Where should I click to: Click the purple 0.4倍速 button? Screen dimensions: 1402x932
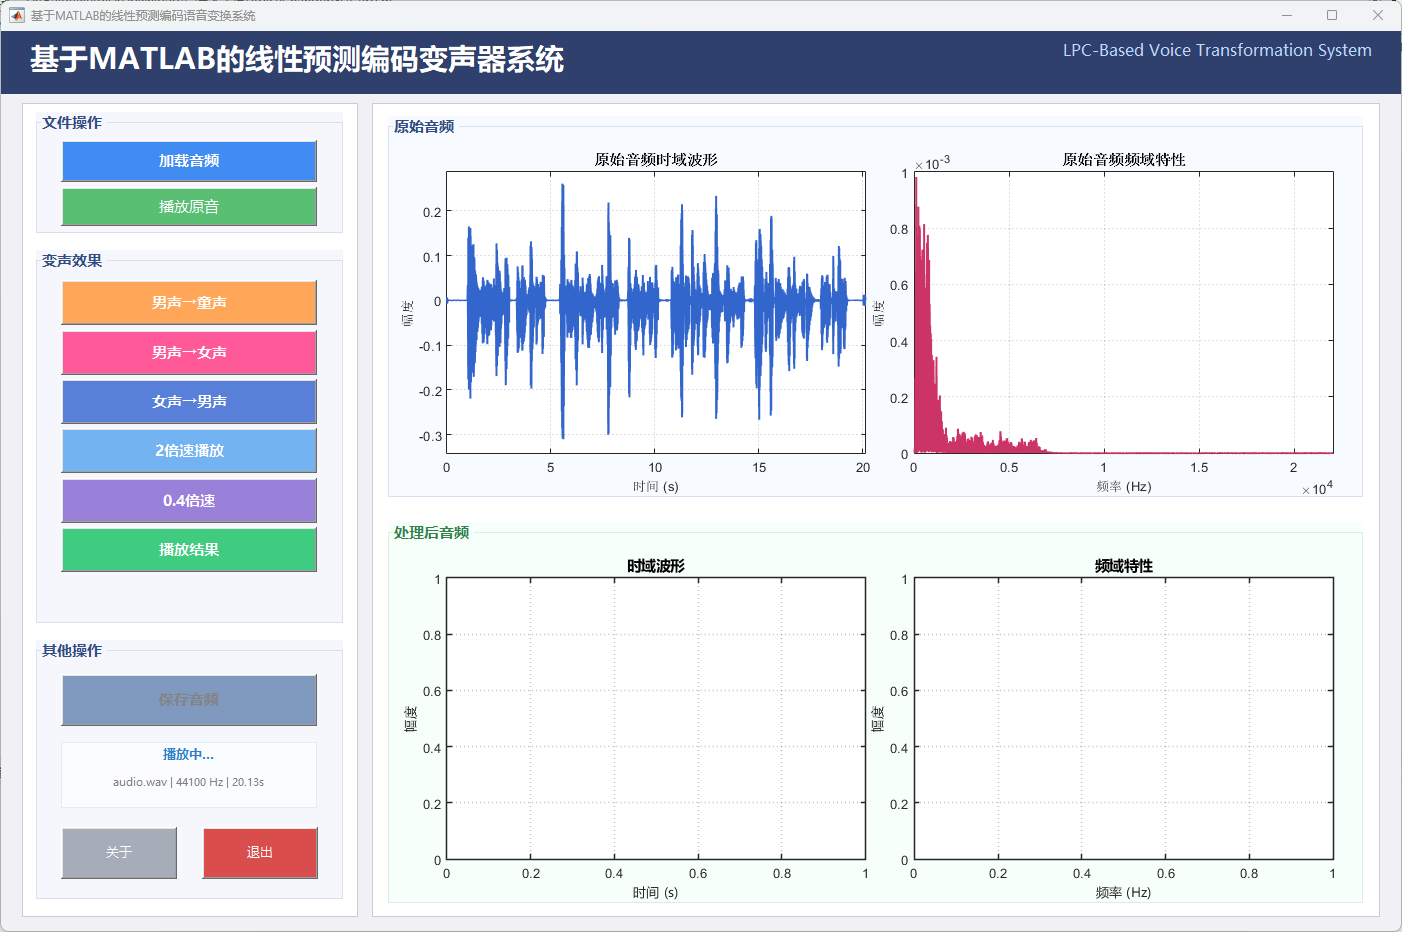(189, 500)
